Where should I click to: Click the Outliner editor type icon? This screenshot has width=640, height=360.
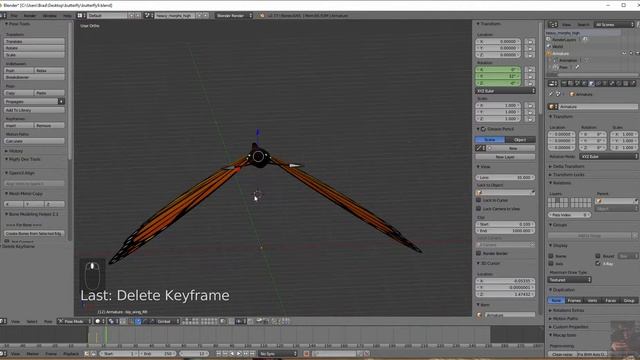[x=552, y=24]
